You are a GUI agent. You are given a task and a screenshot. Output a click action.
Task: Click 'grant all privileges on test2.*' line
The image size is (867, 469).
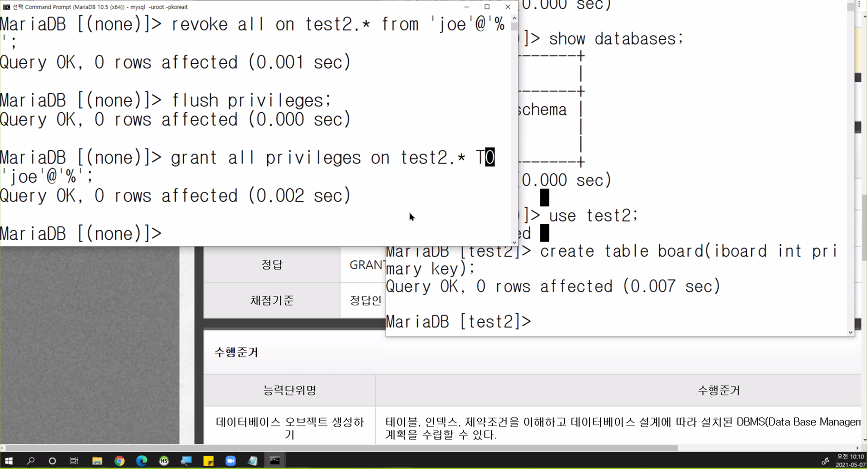point(247,158)
